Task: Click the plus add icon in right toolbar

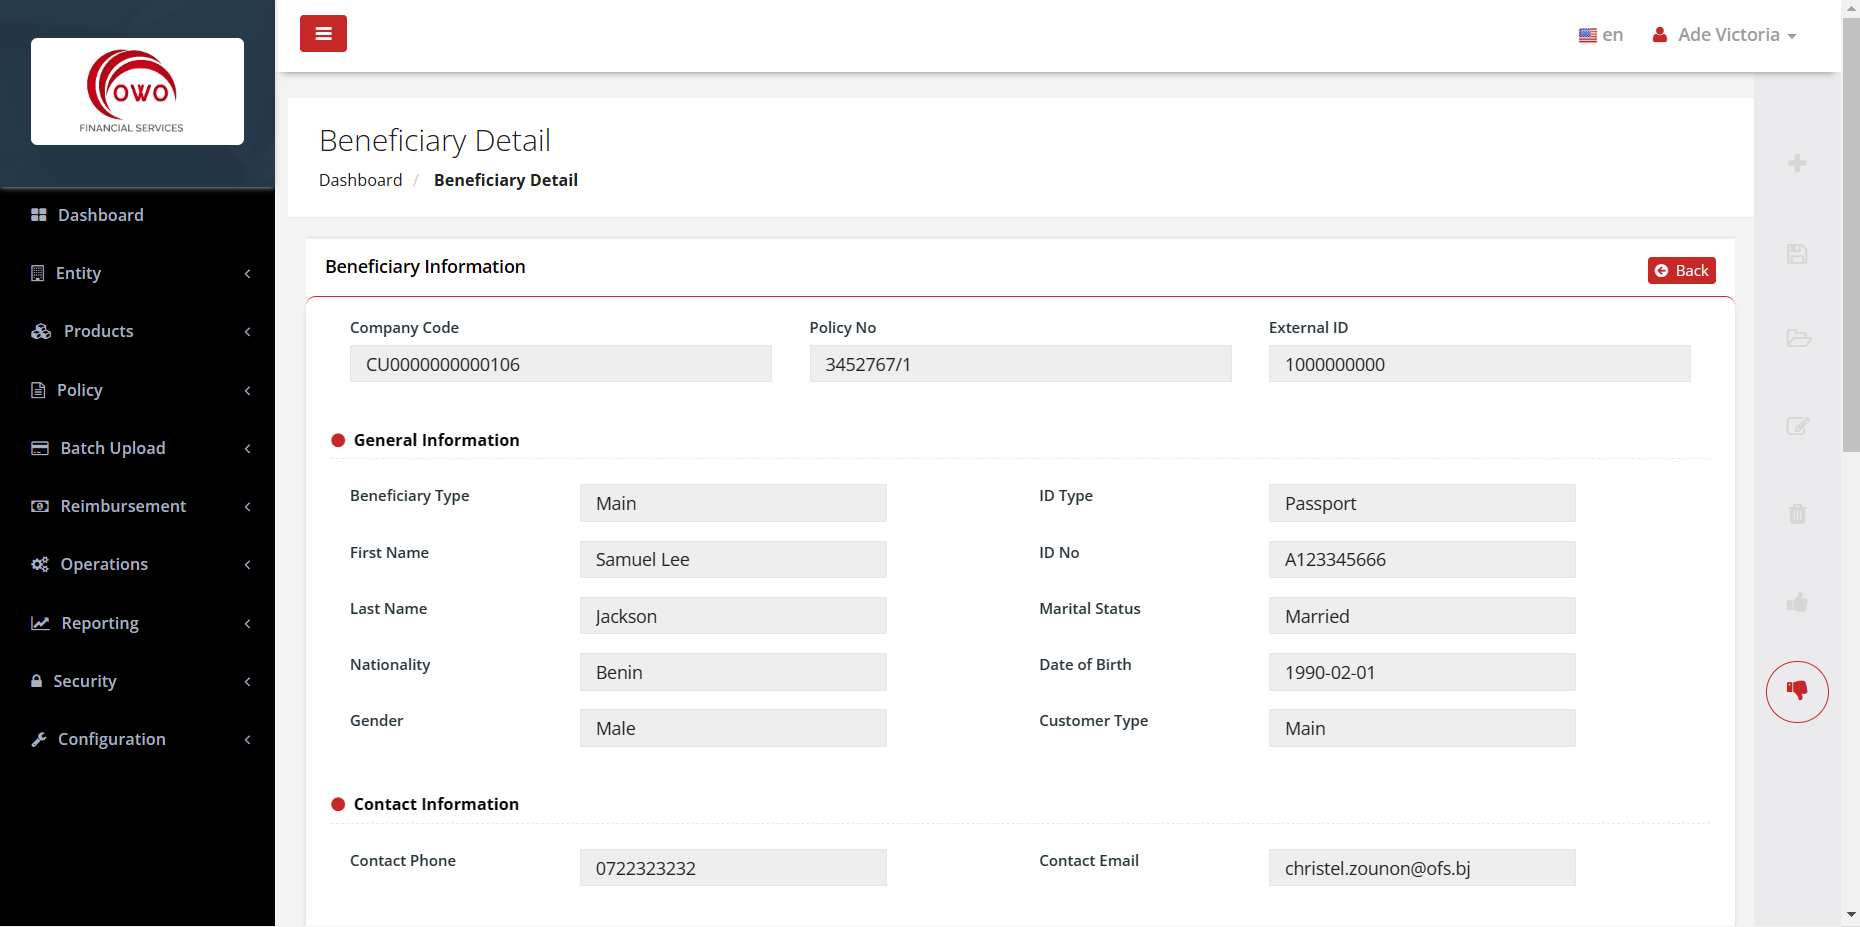Action: click(1797, 163)
